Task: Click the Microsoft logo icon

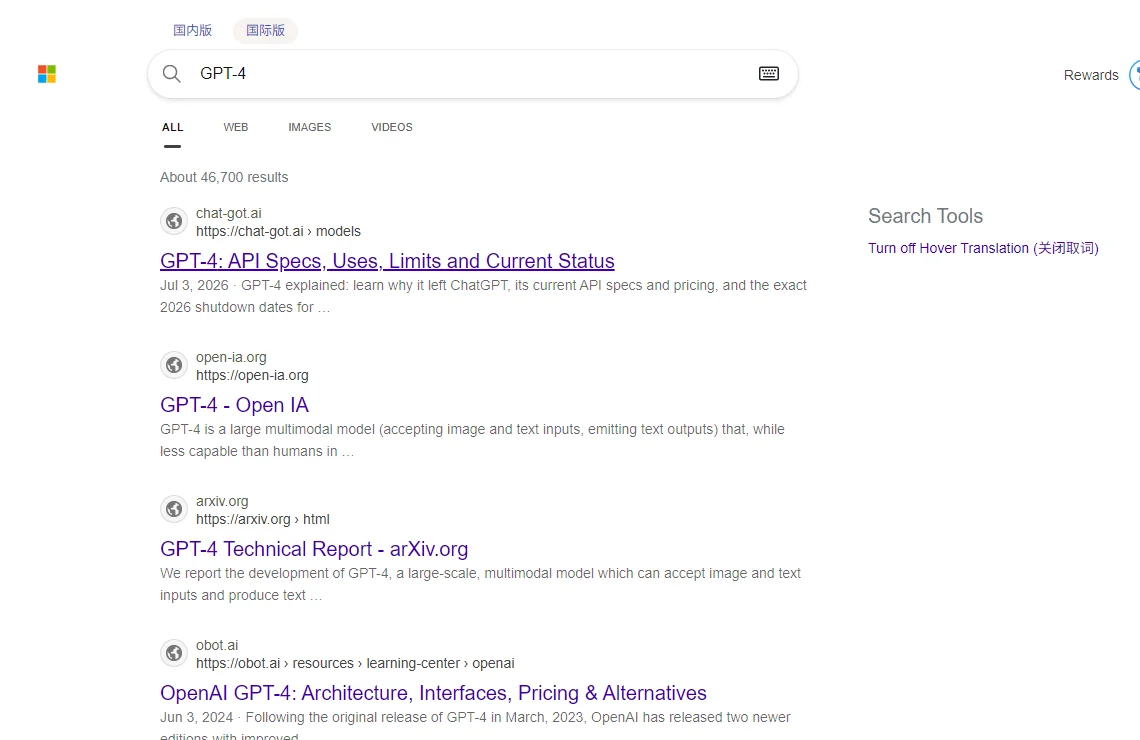Action: 47,74
